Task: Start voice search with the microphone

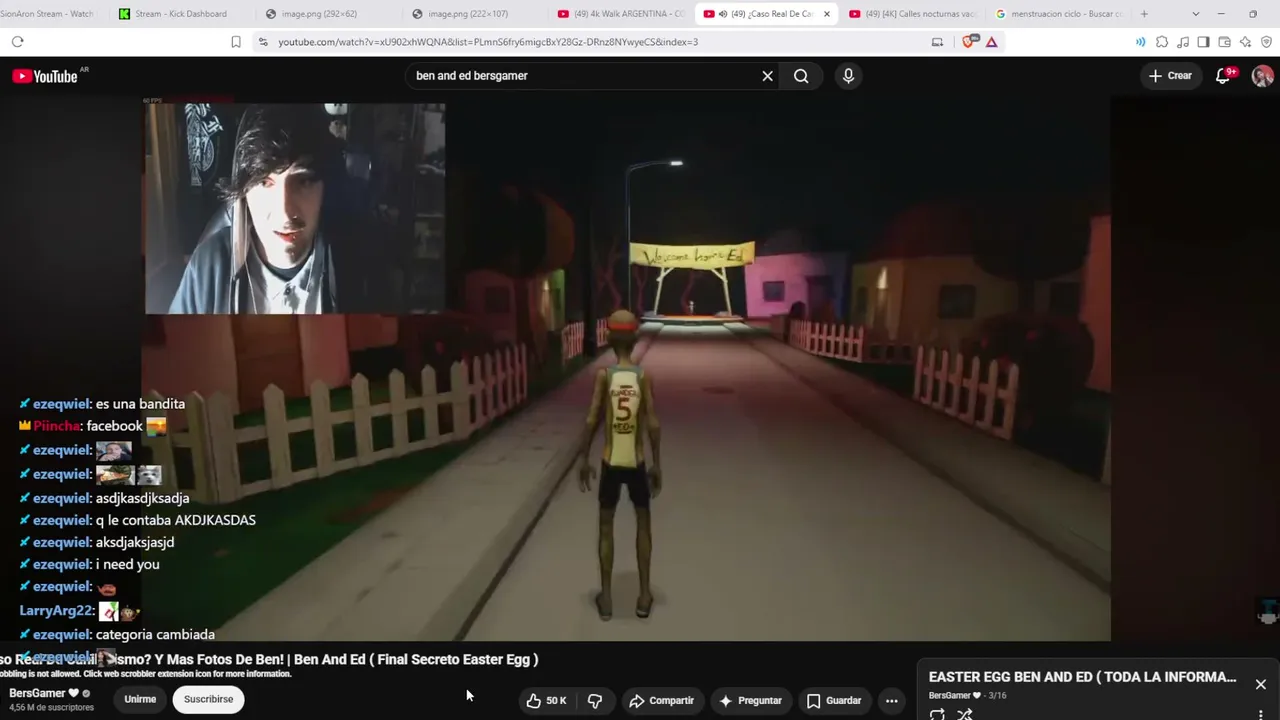Action: coord(848,76)
